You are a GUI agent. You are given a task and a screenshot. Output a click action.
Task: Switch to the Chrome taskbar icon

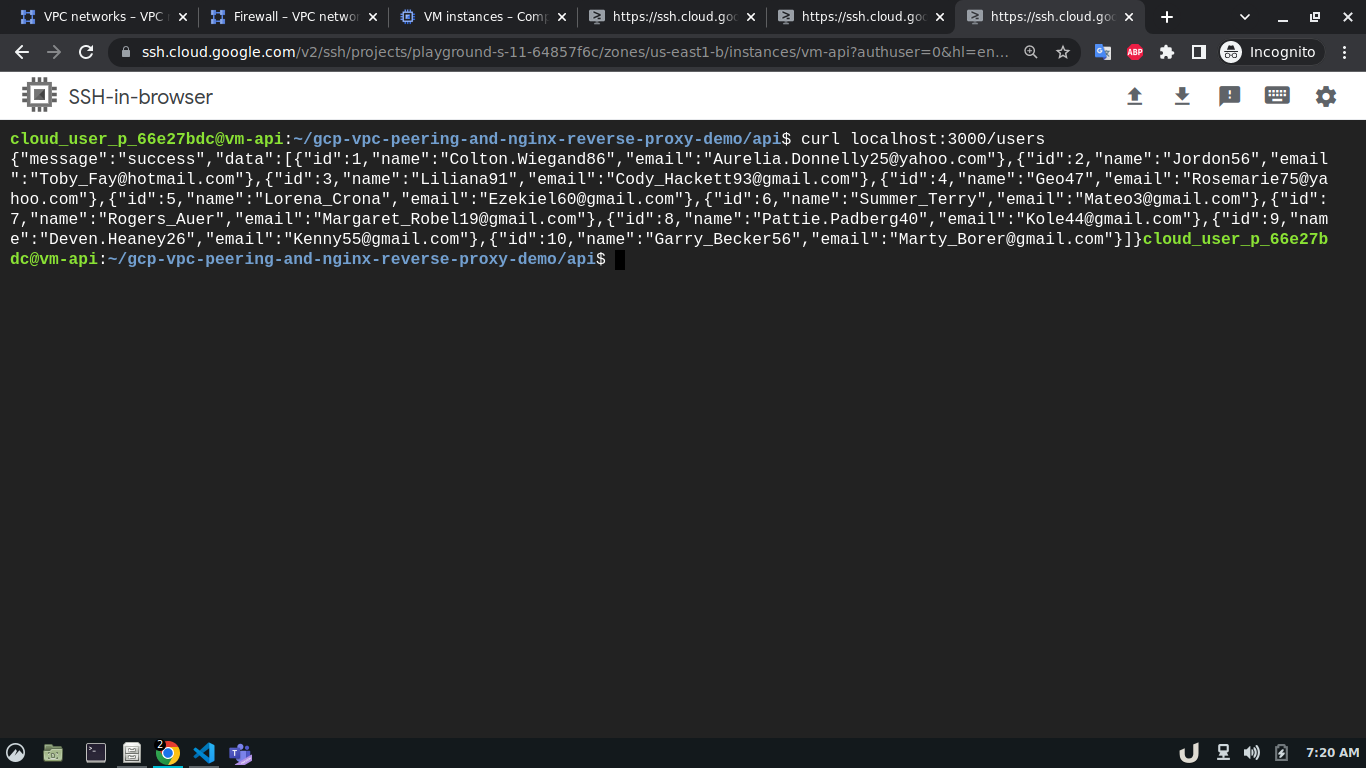[x=168, y=753]
